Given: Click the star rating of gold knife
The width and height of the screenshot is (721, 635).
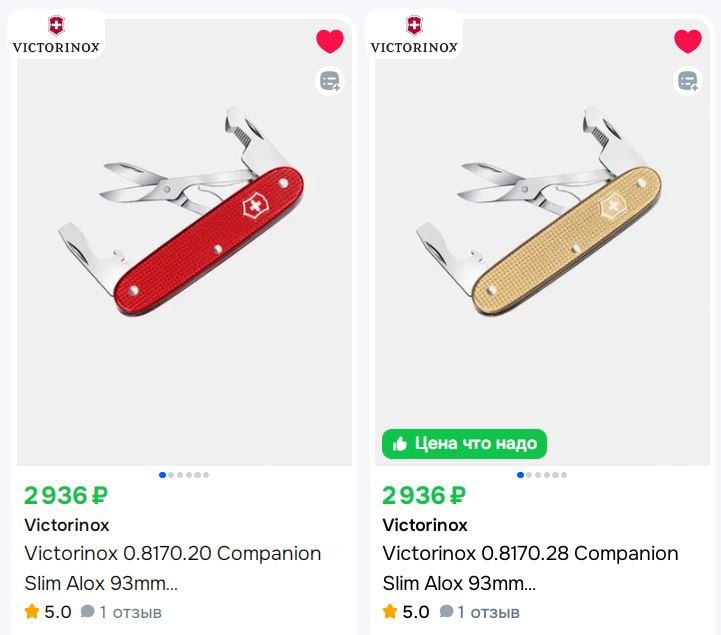Looking at the screenshot, I should [x=405, y=612].
